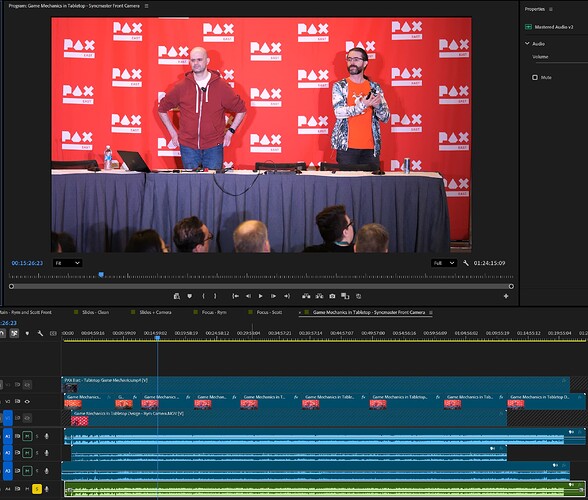The image size is (588, 500).
Task: Click the Export Frame camera icon
Action: [x=332, y=296]
